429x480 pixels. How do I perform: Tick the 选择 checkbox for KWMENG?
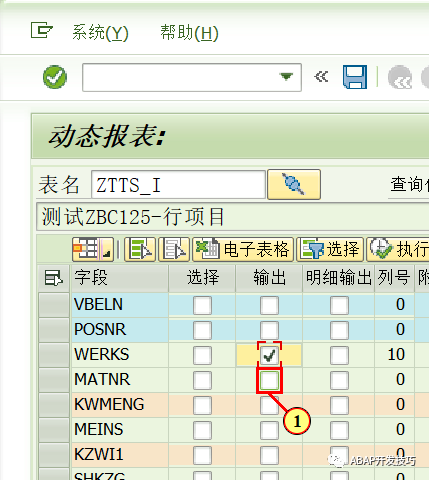[202, 405]
